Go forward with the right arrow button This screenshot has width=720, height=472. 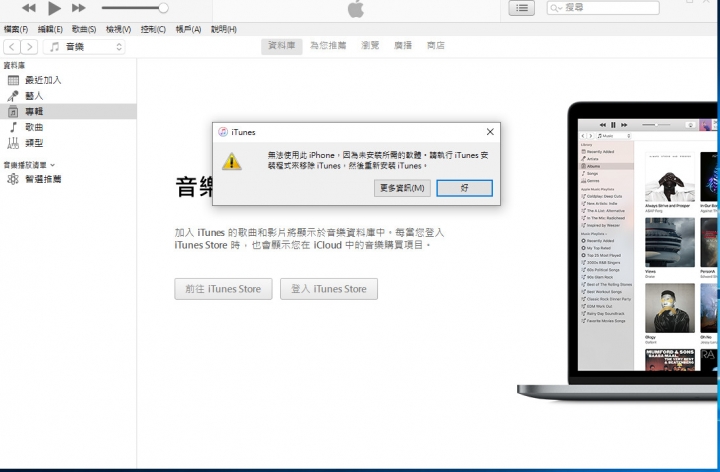pyautogui.click(x=29, y=47)
